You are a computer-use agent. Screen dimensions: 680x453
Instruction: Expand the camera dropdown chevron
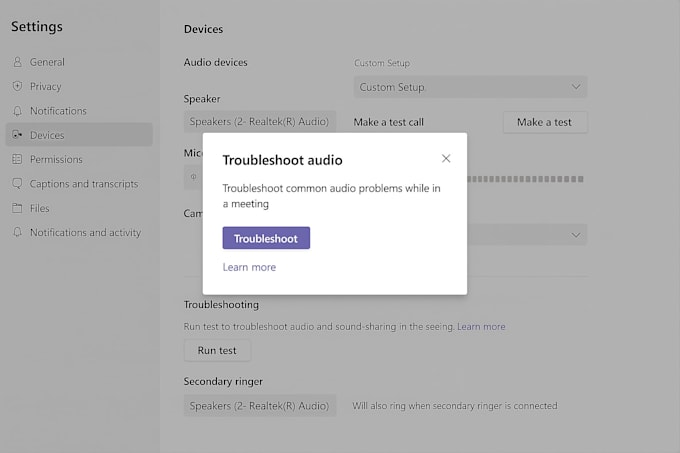(576, 235)
